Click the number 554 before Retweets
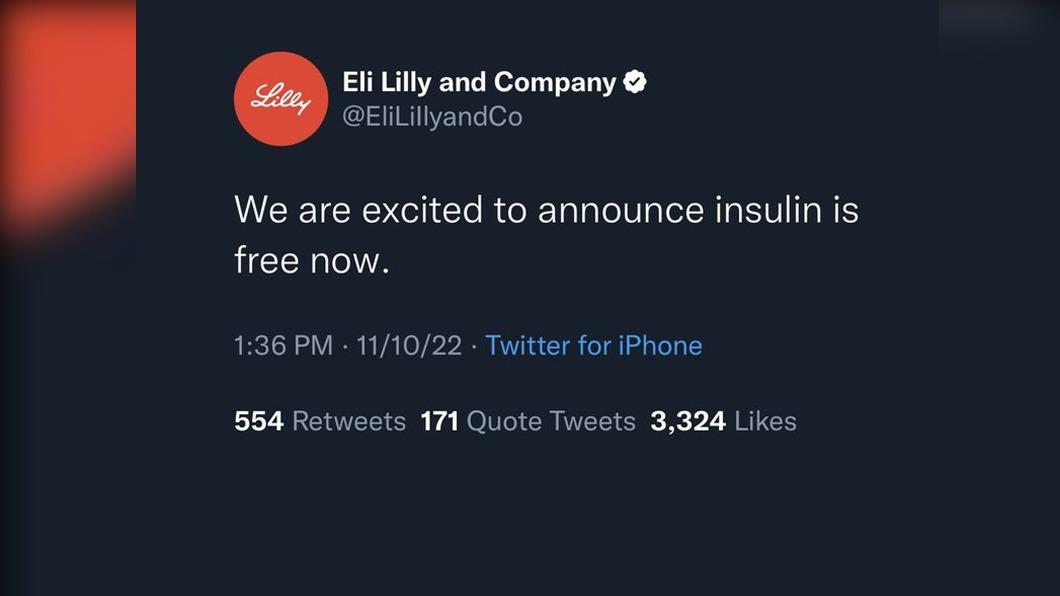This screenshot has height=596, width=1060. click(x=259, y=421)
